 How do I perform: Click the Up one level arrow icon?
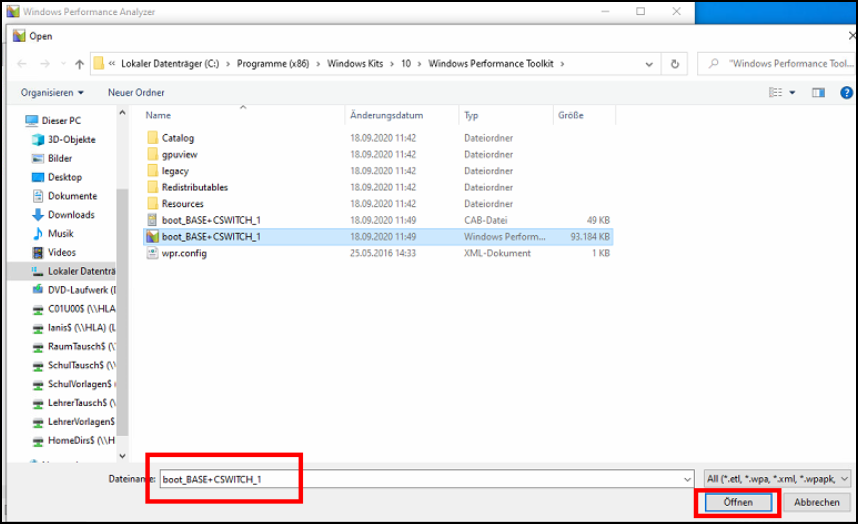[x=78, y=64]
